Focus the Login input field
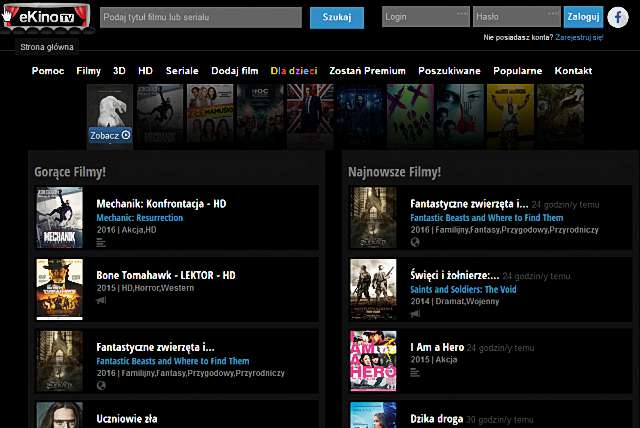 (x=426, y=17)
